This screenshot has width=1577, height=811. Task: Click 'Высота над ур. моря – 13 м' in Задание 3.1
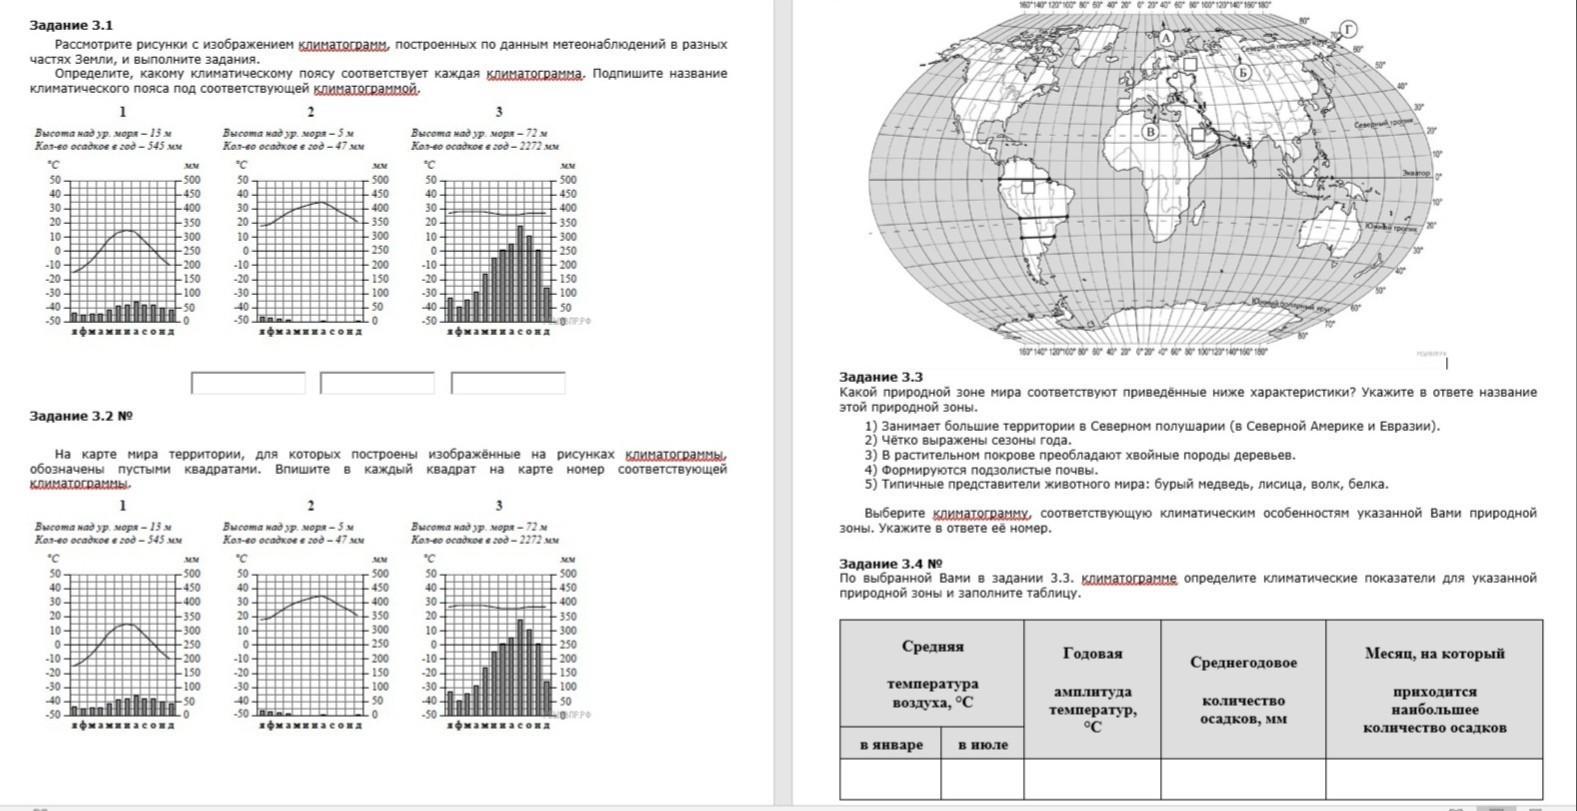(103, 132)
